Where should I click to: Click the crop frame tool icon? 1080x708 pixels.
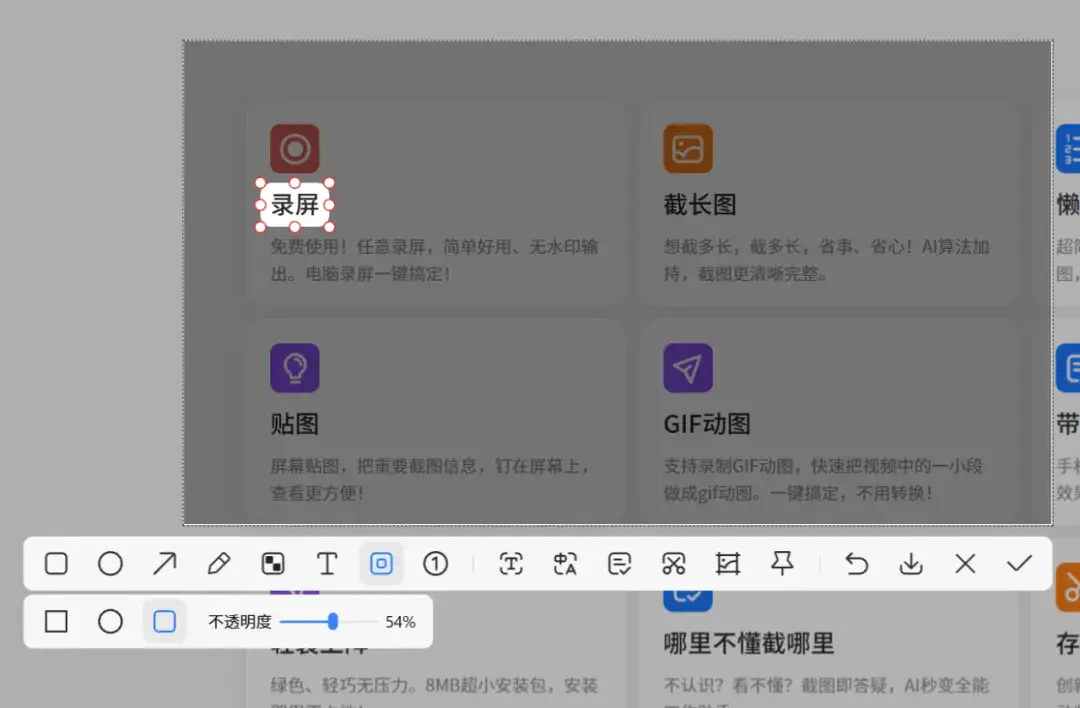pos(727,564)
